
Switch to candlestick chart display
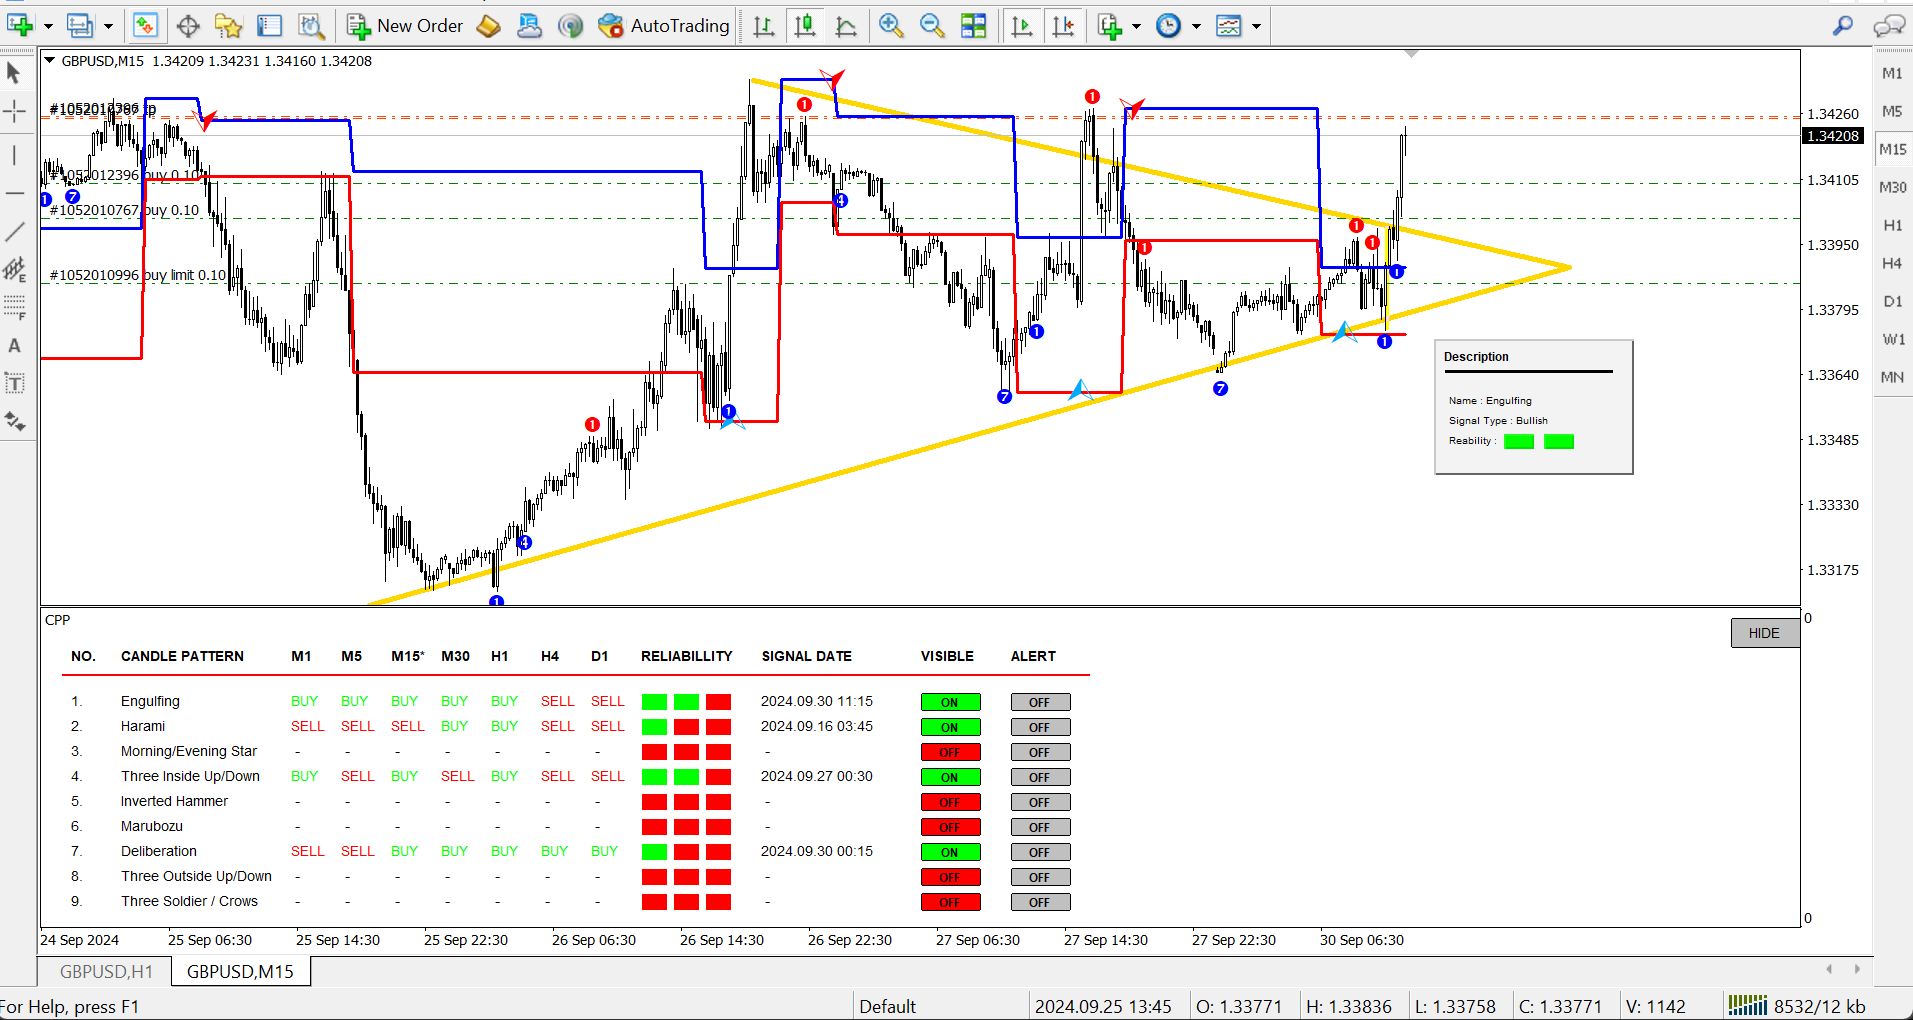tap(805, 25)
